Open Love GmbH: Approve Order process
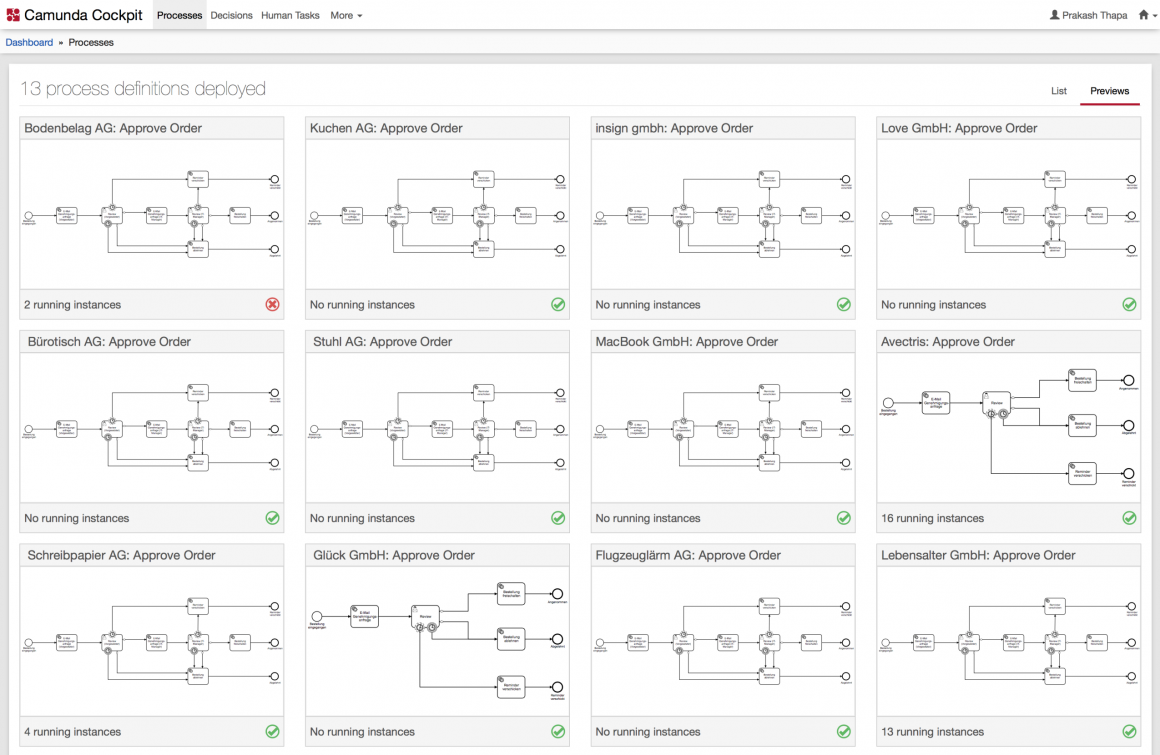This screenshot has height=755, width=1160. tap(959, 128)
